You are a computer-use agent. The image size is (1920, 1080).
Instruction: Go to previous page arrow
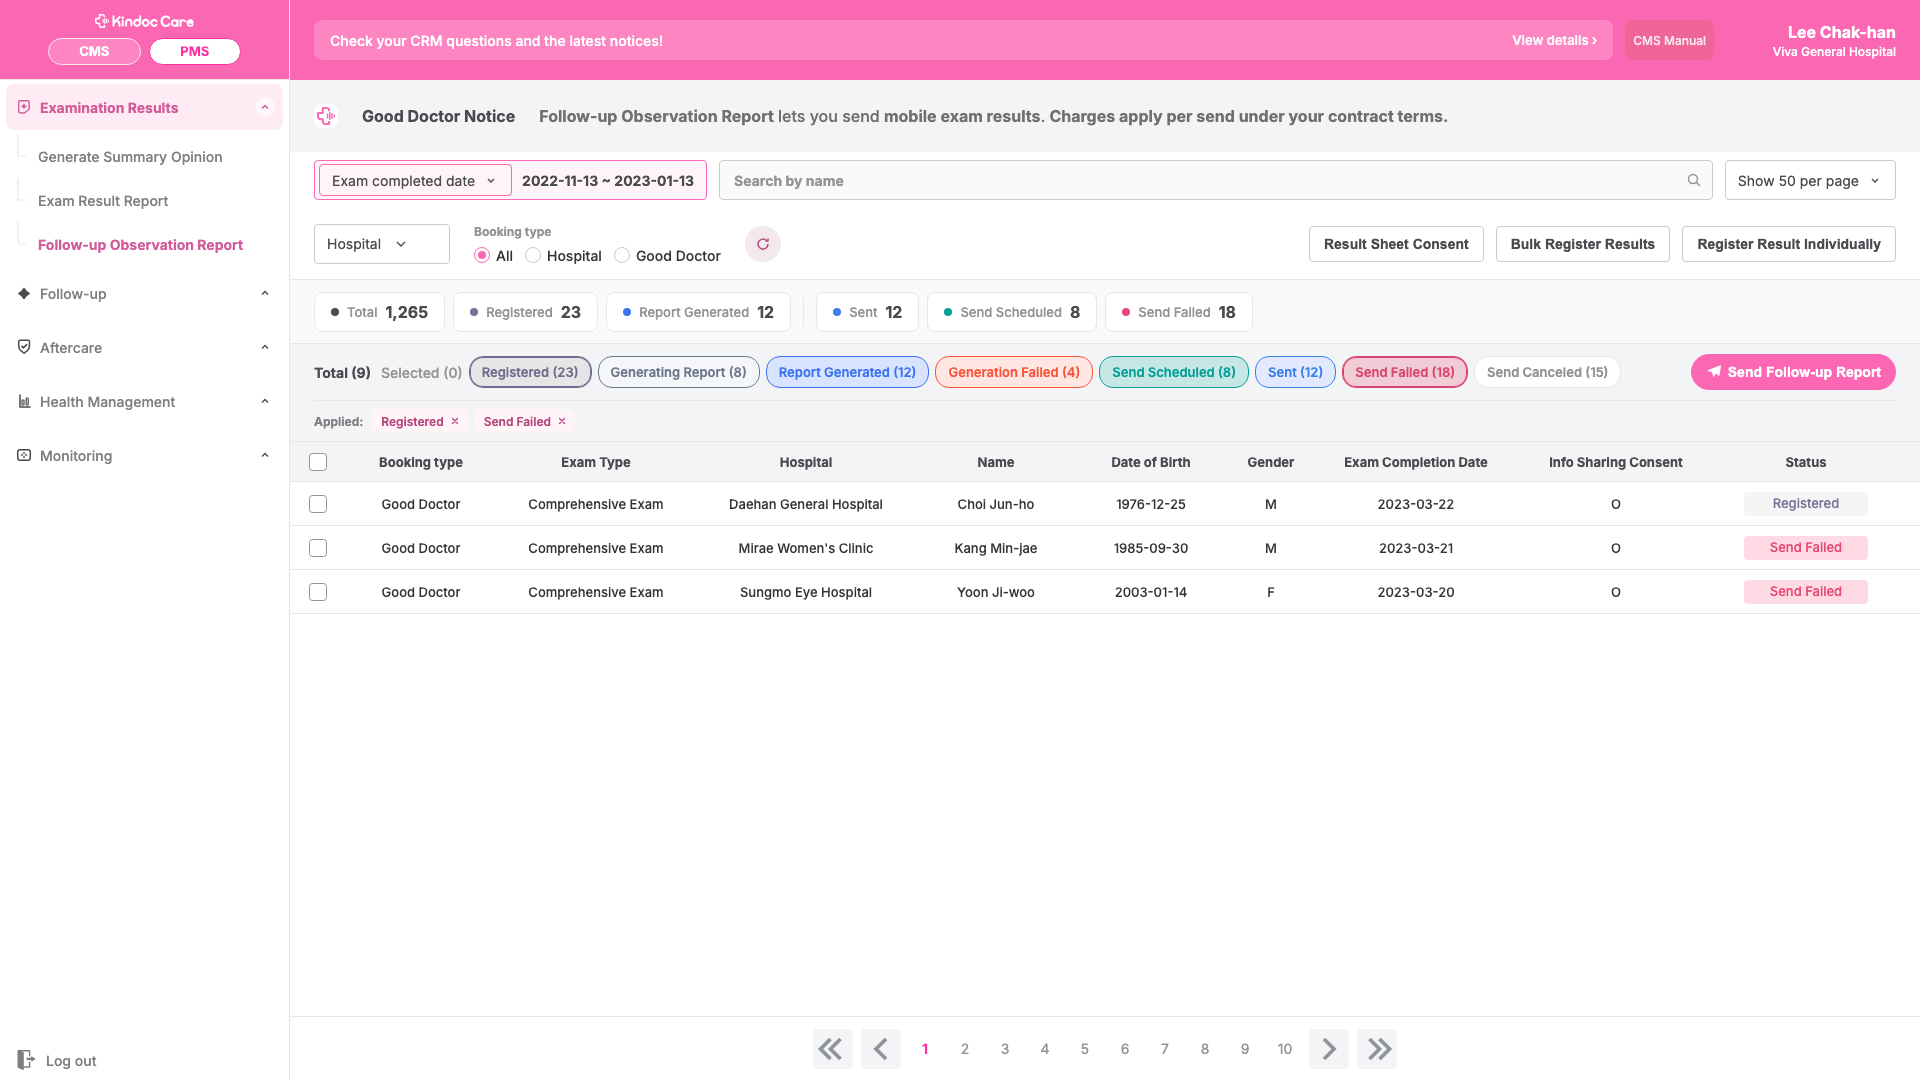[881, 1049]
